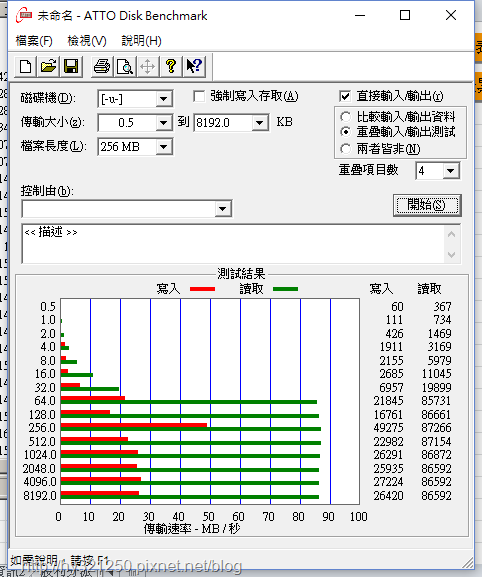Click the four-arrow move toolbar icon

(148, 67)
